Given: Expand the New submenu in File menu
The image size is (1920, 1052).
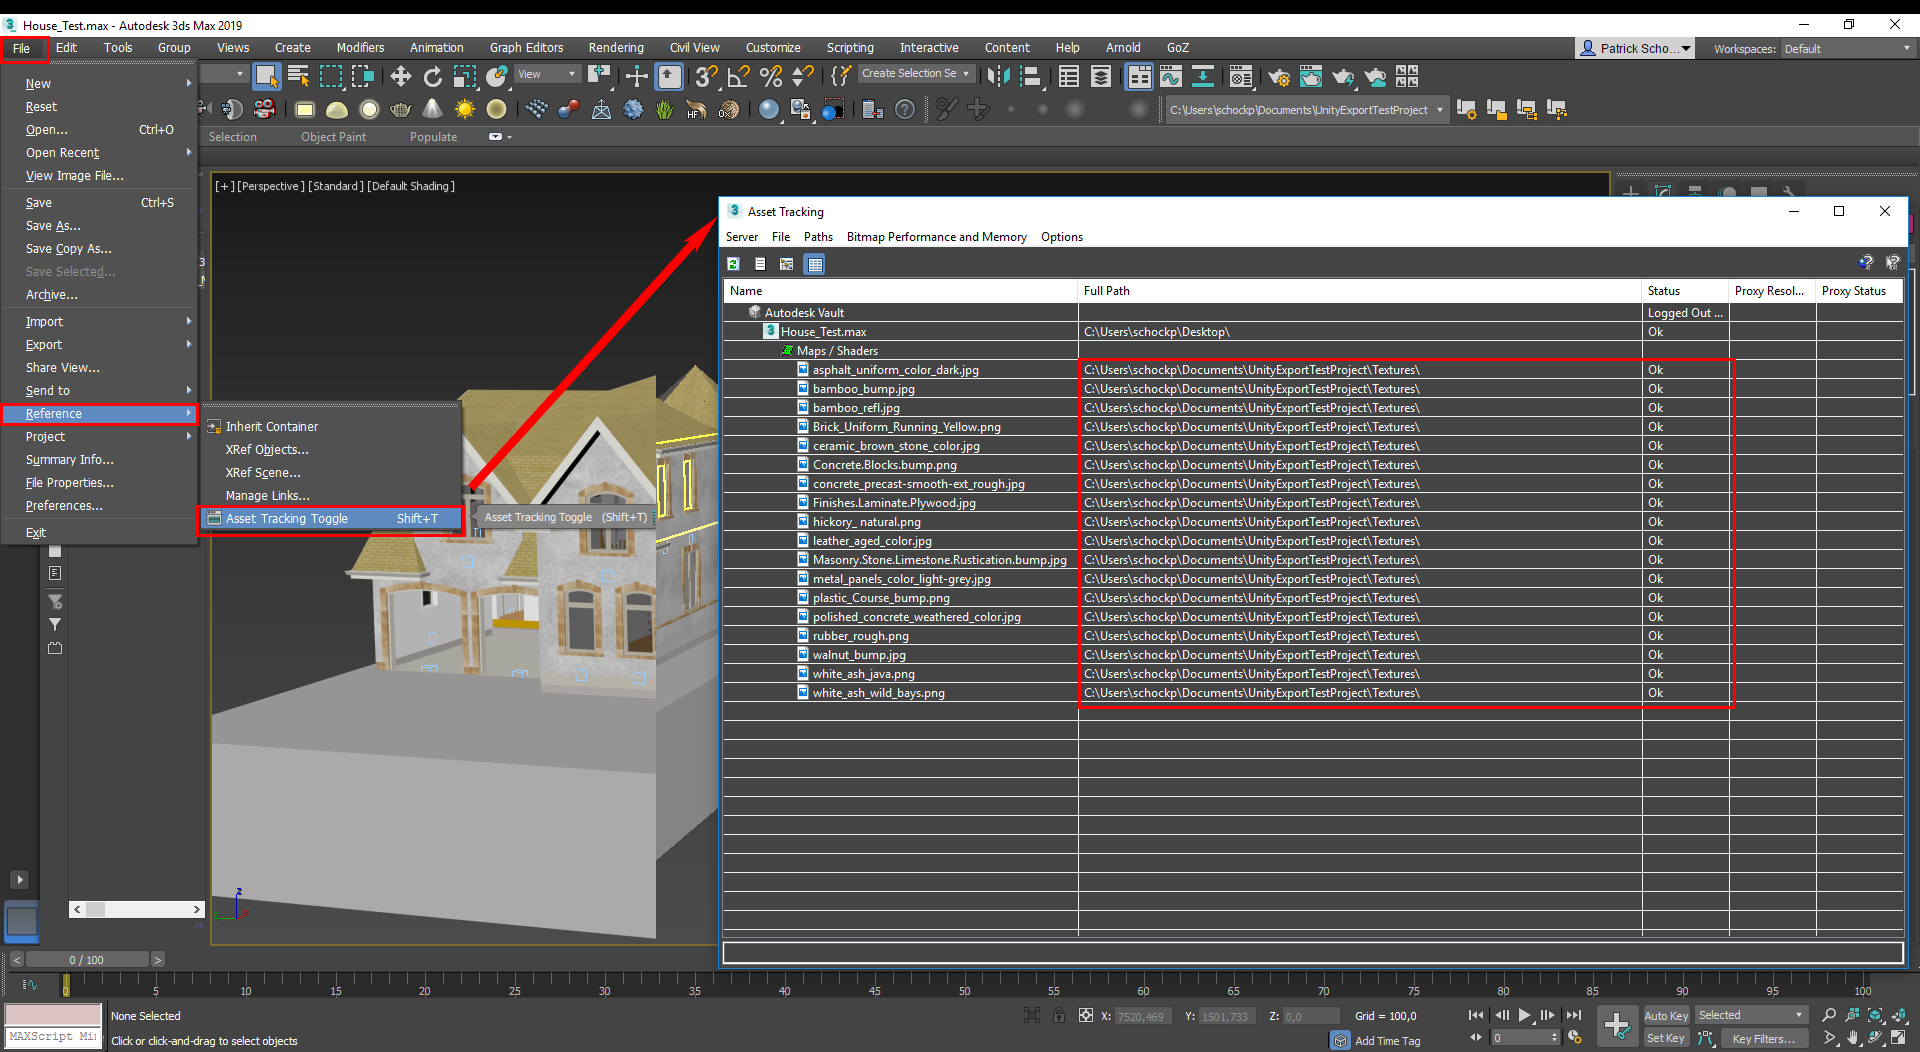Looking at the screenshot, I should [x=100, y=84].
